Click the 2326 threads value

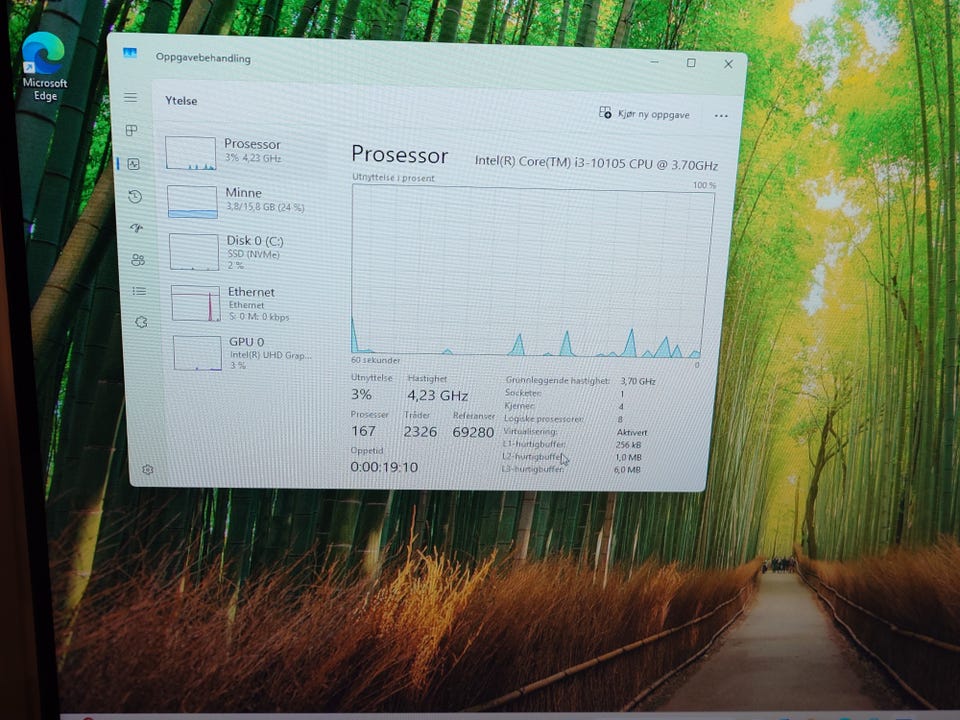(x=420, y=432)
